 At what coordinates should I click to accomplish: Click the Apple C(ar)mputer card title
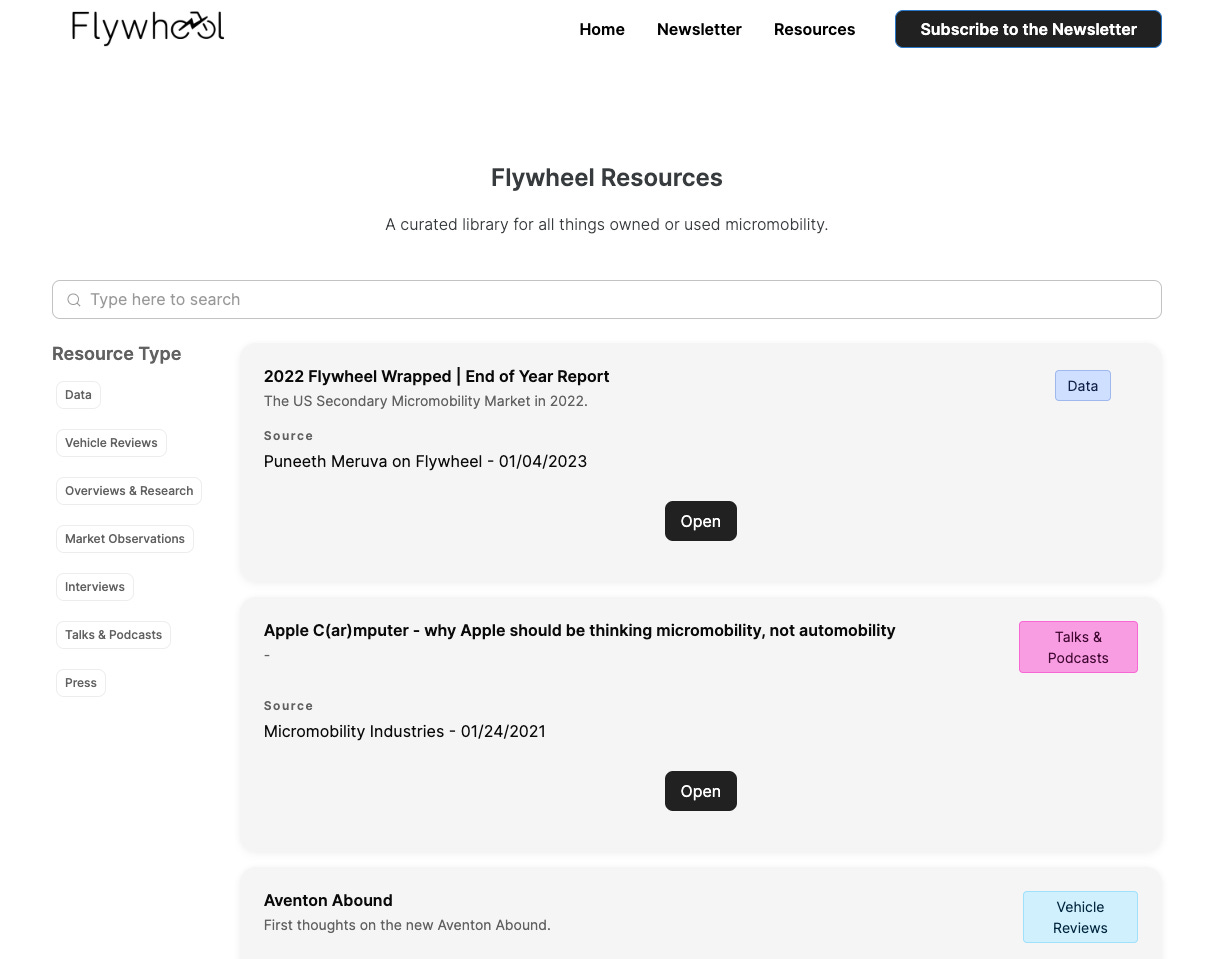[x=580, y=631]
